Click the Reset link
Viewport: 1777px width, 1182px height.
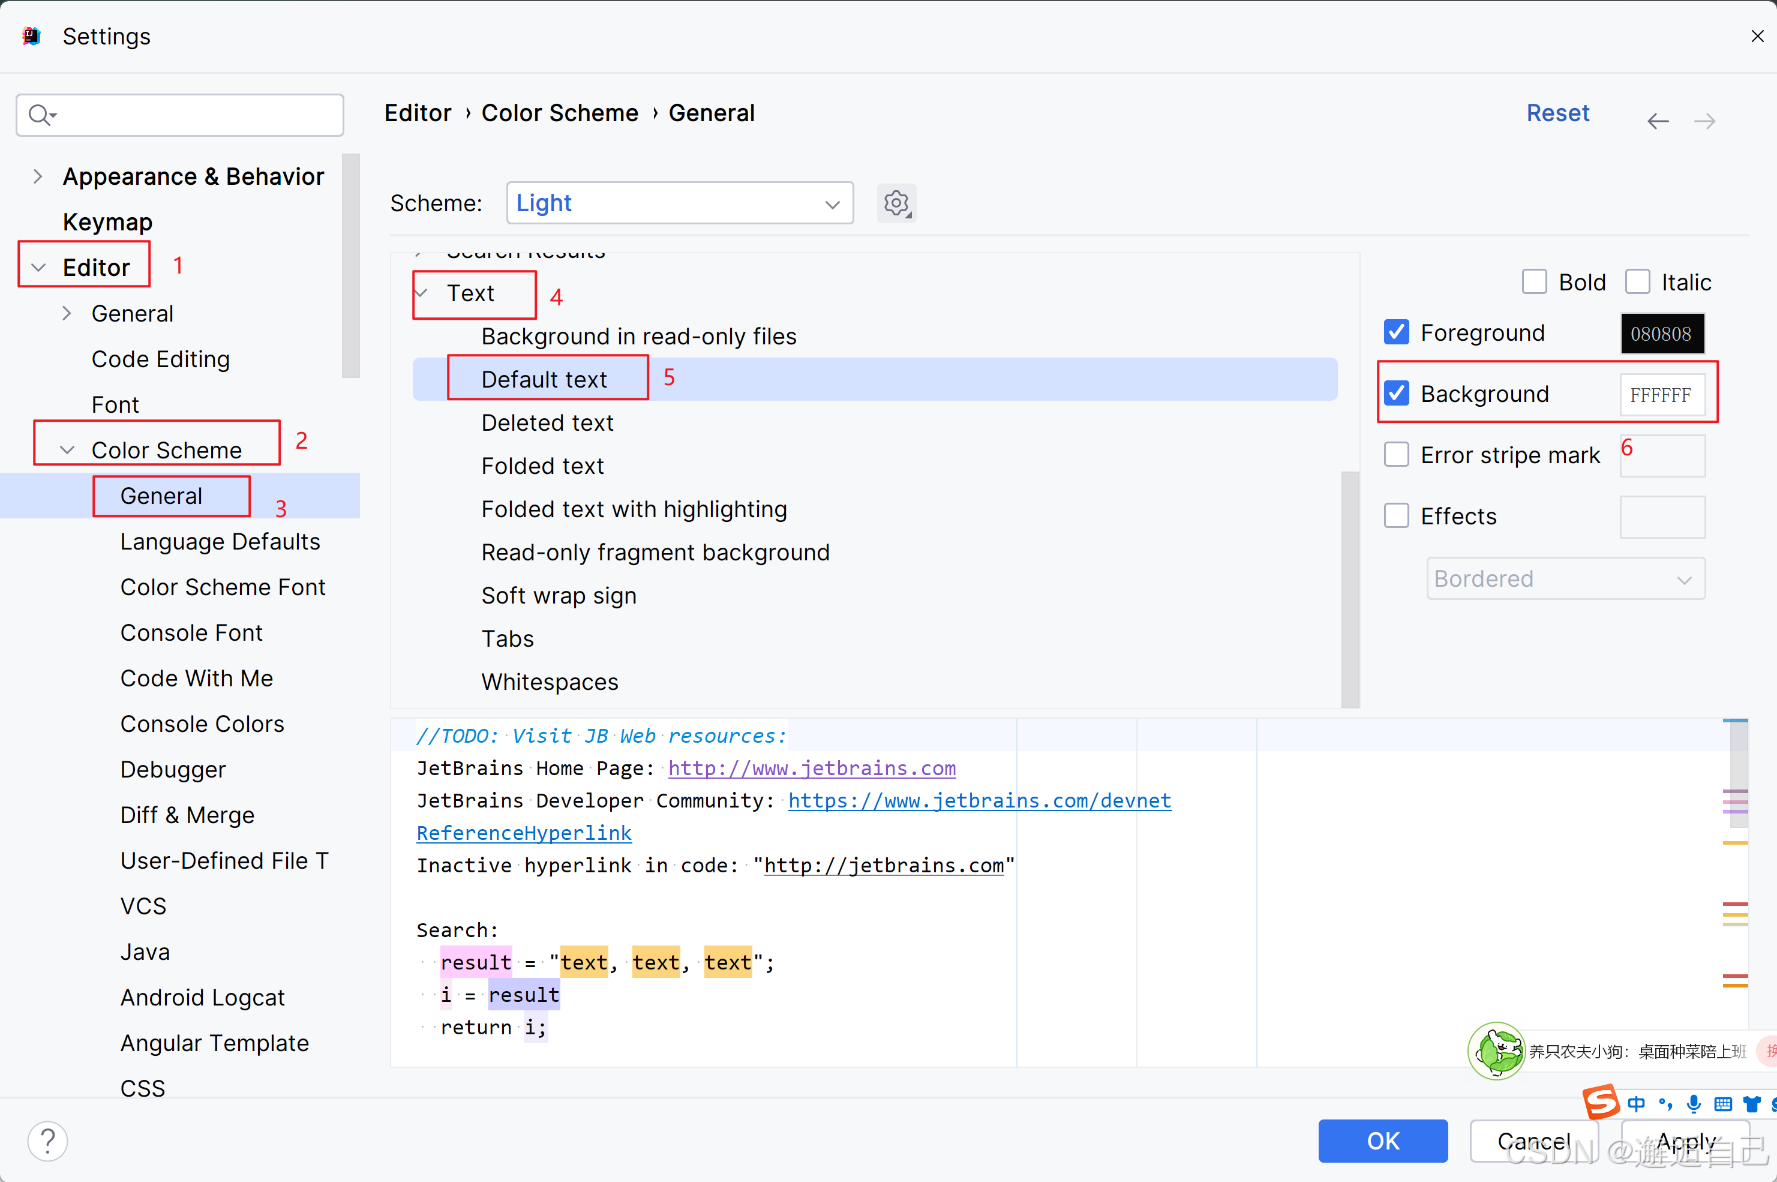pyautogui.click(x=1557, y=113)
